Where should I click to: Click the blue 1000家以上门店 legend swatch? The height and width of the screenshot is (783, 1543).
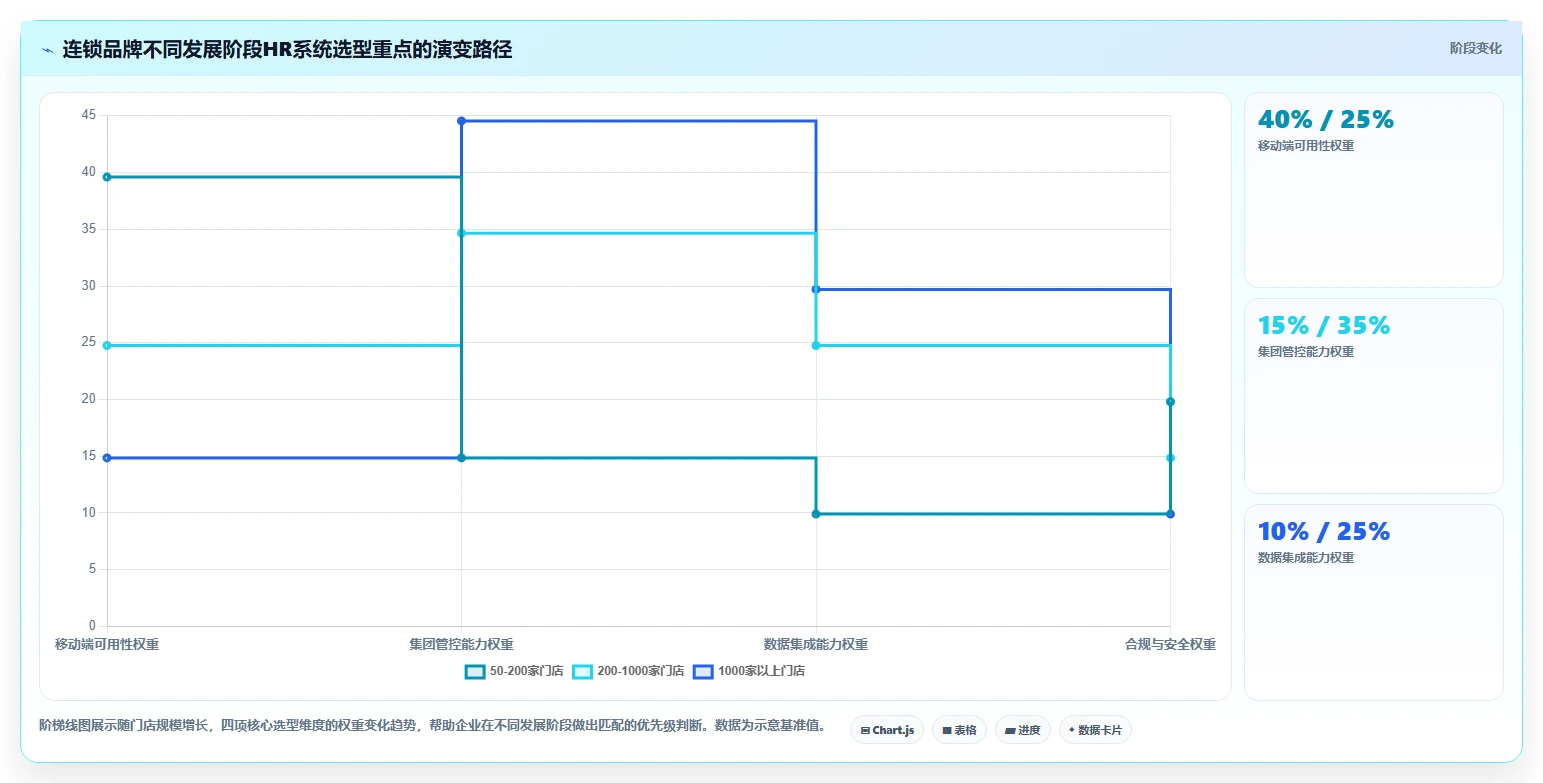click(x=703, y=671)
